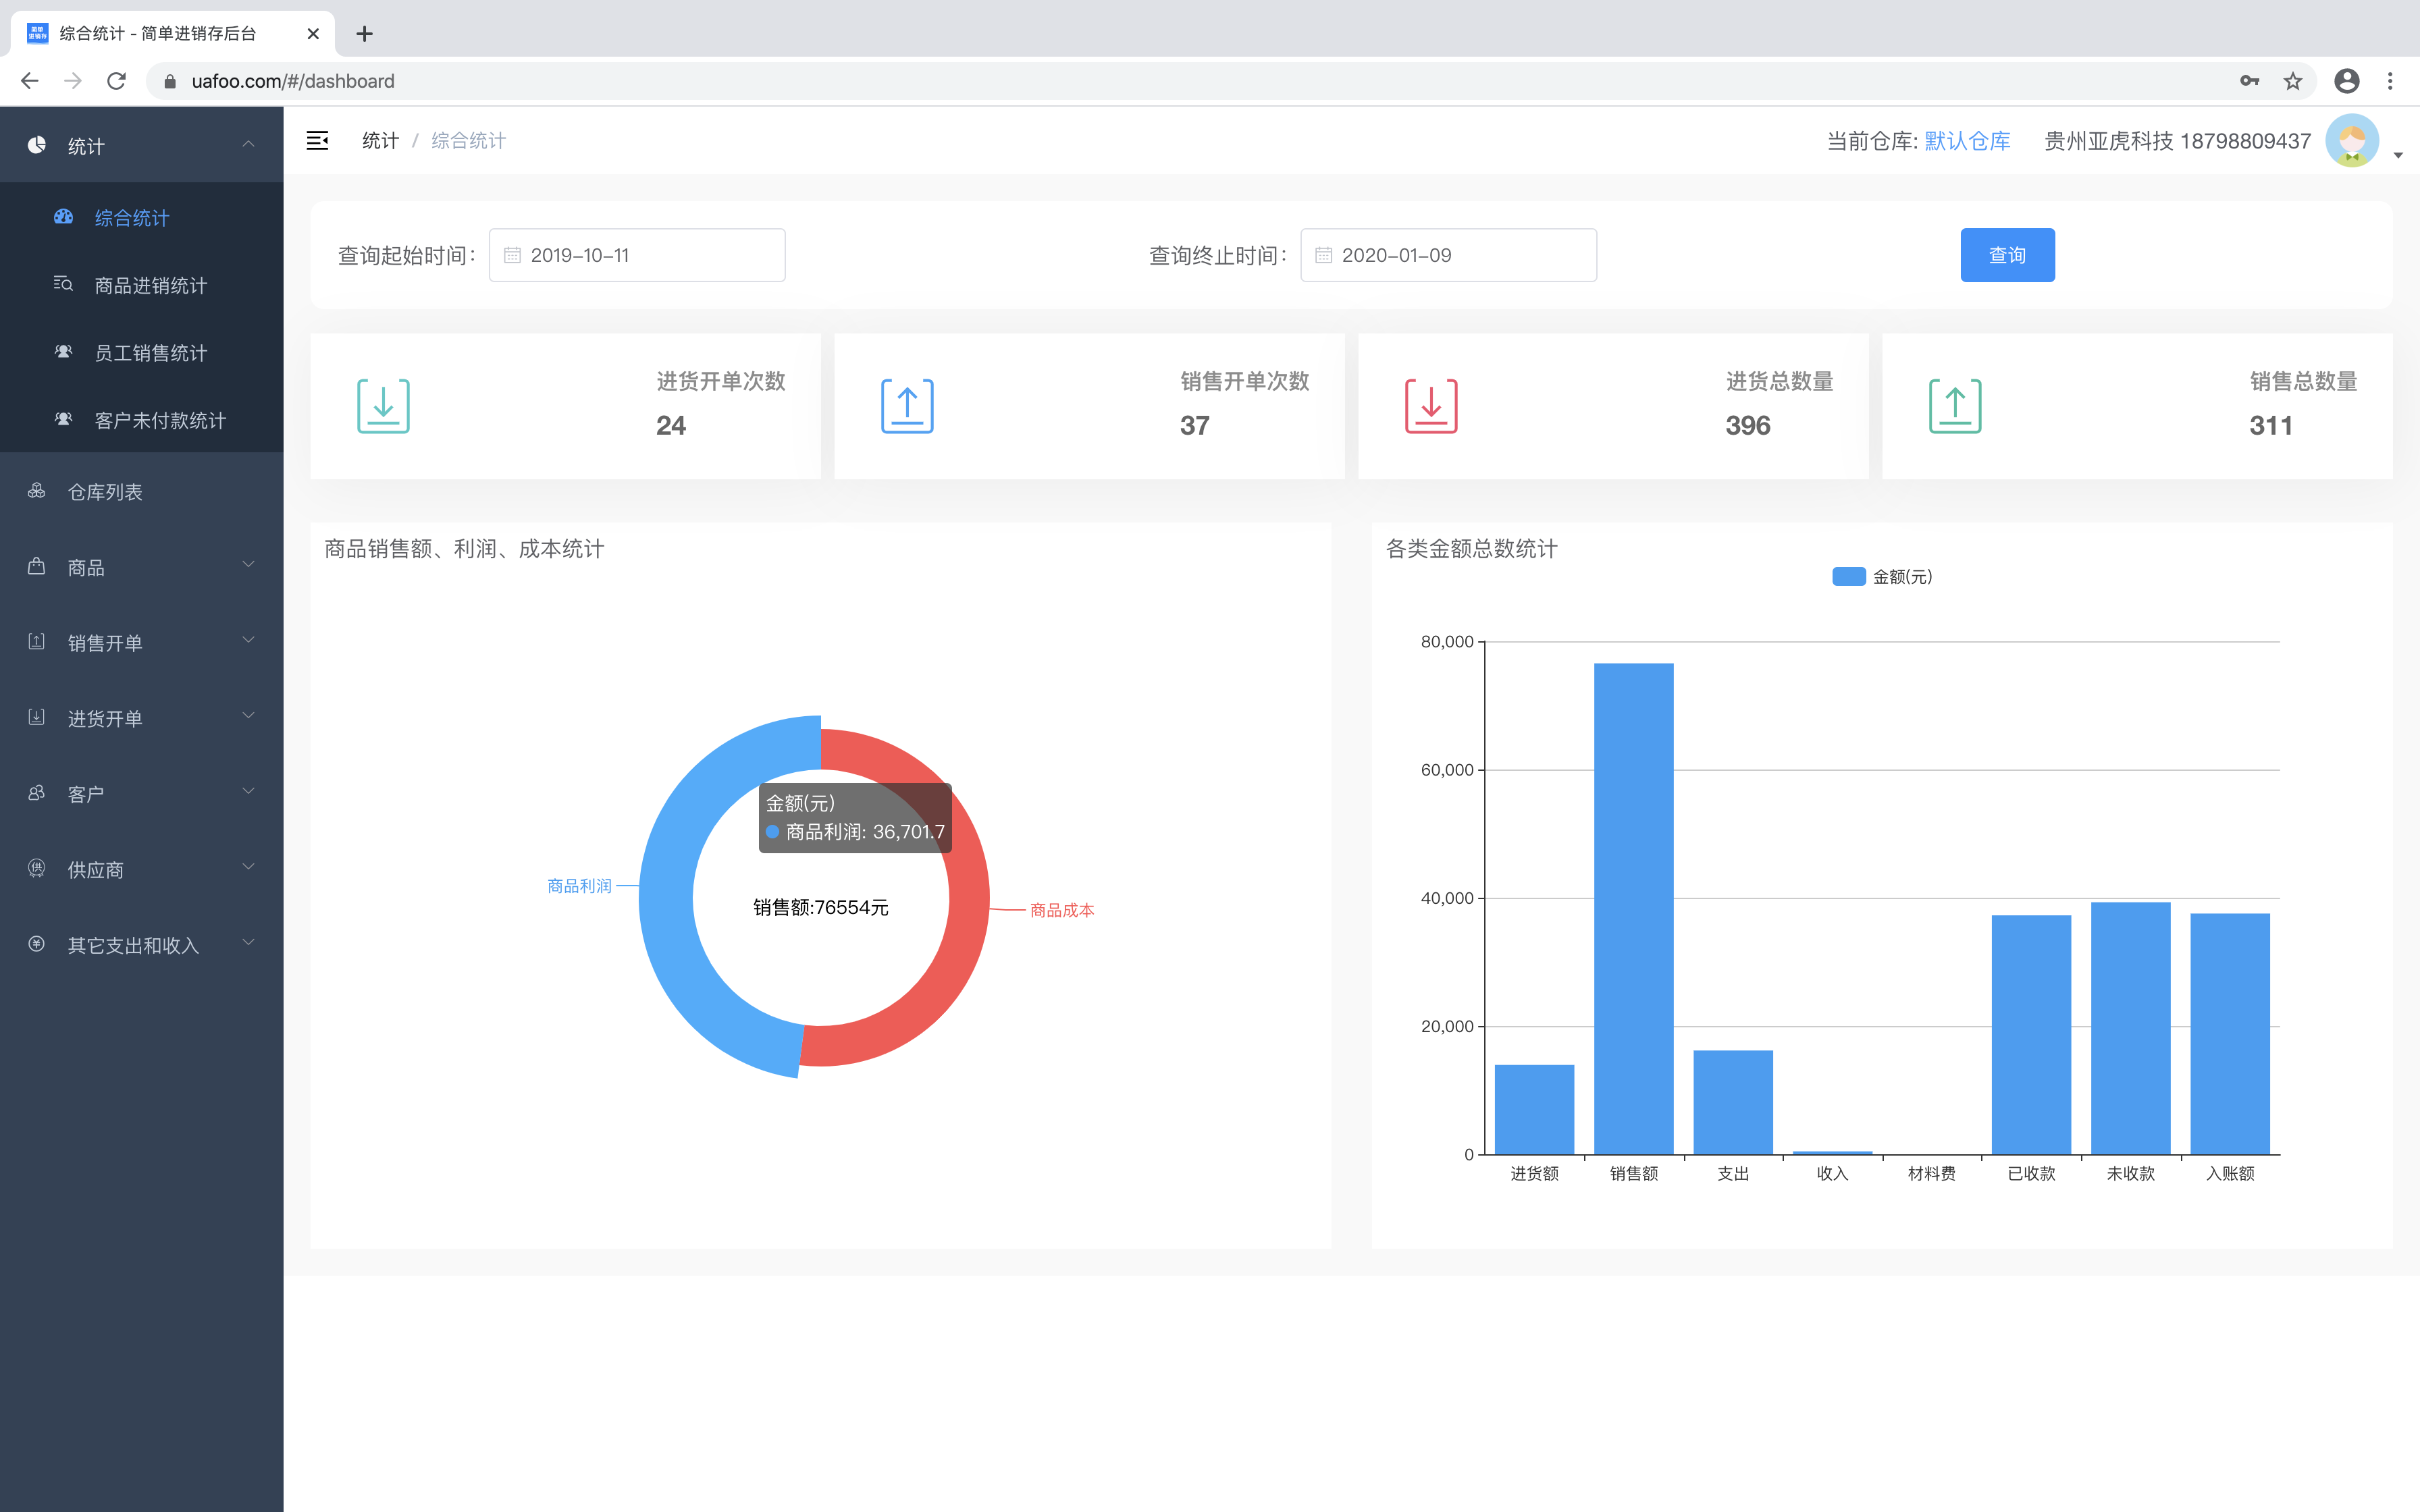This screenshot has width=2420, height=1512.
Task: Expand the 商品 sidebar menu
Action: (142, 567)
